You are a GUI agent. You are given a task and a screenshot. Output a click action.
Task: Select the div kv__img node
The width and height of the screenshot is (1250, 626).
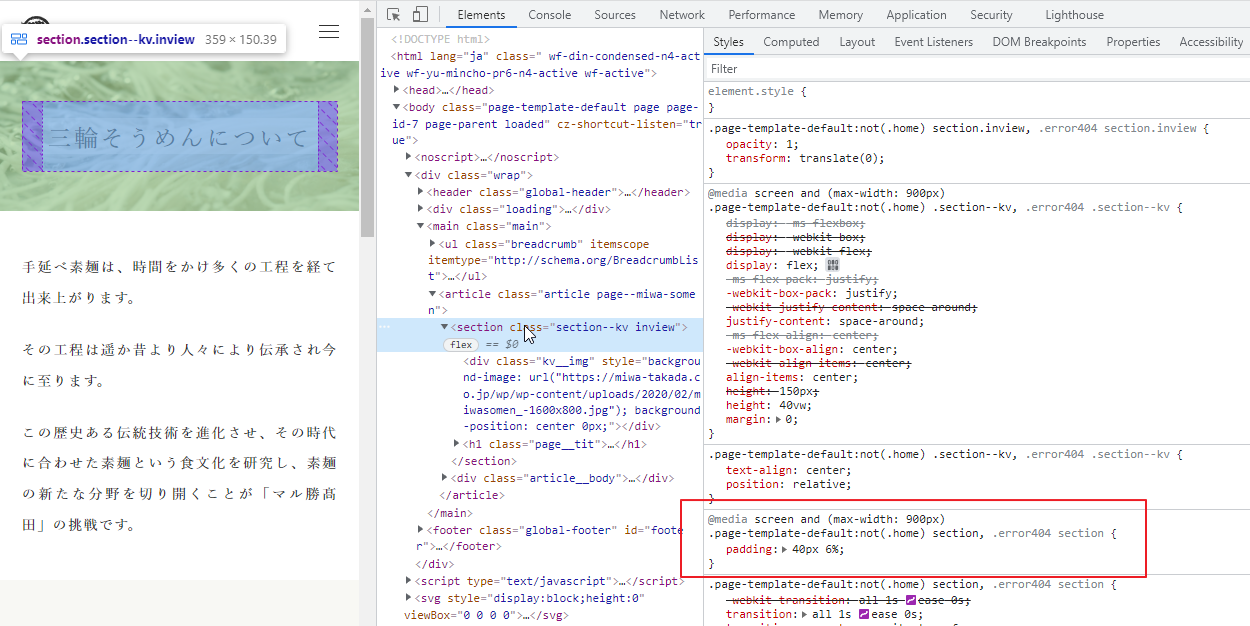(x=583, y=393)
